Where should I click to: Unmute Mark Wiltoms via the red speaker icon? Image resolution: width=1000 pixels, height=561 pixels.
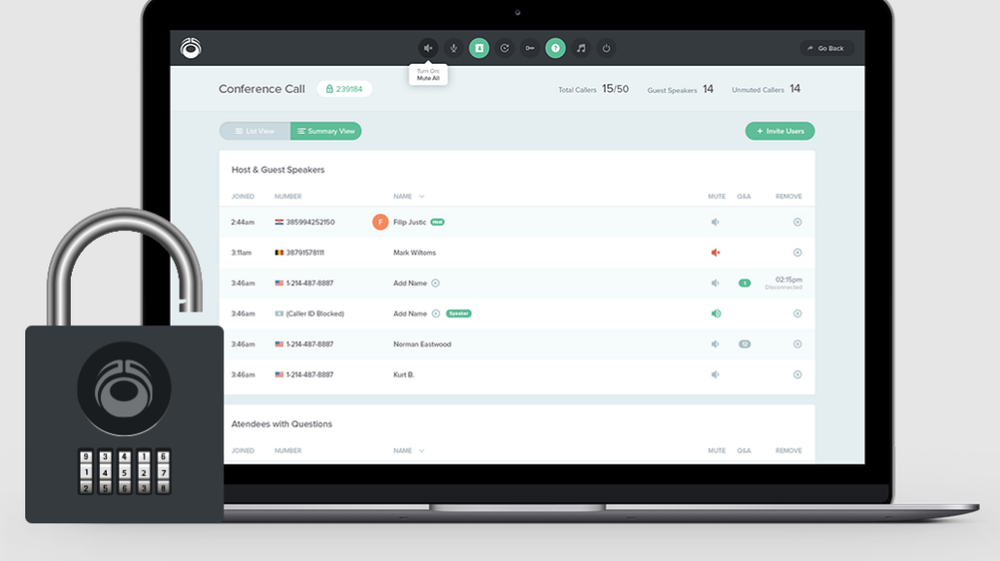coord(716,252)
